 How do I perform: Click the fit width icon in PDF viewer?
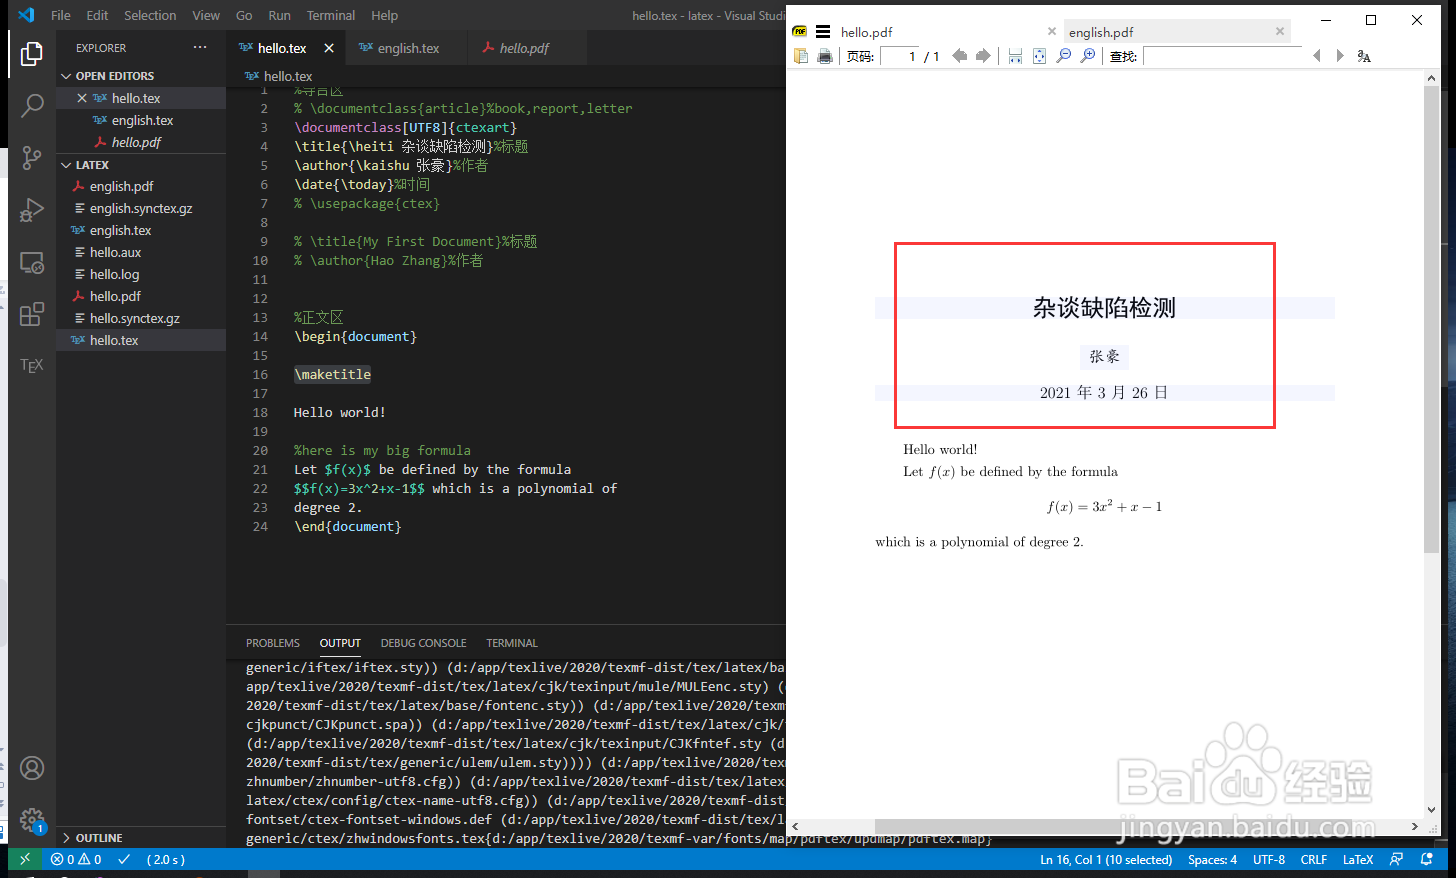point(1015,56)
